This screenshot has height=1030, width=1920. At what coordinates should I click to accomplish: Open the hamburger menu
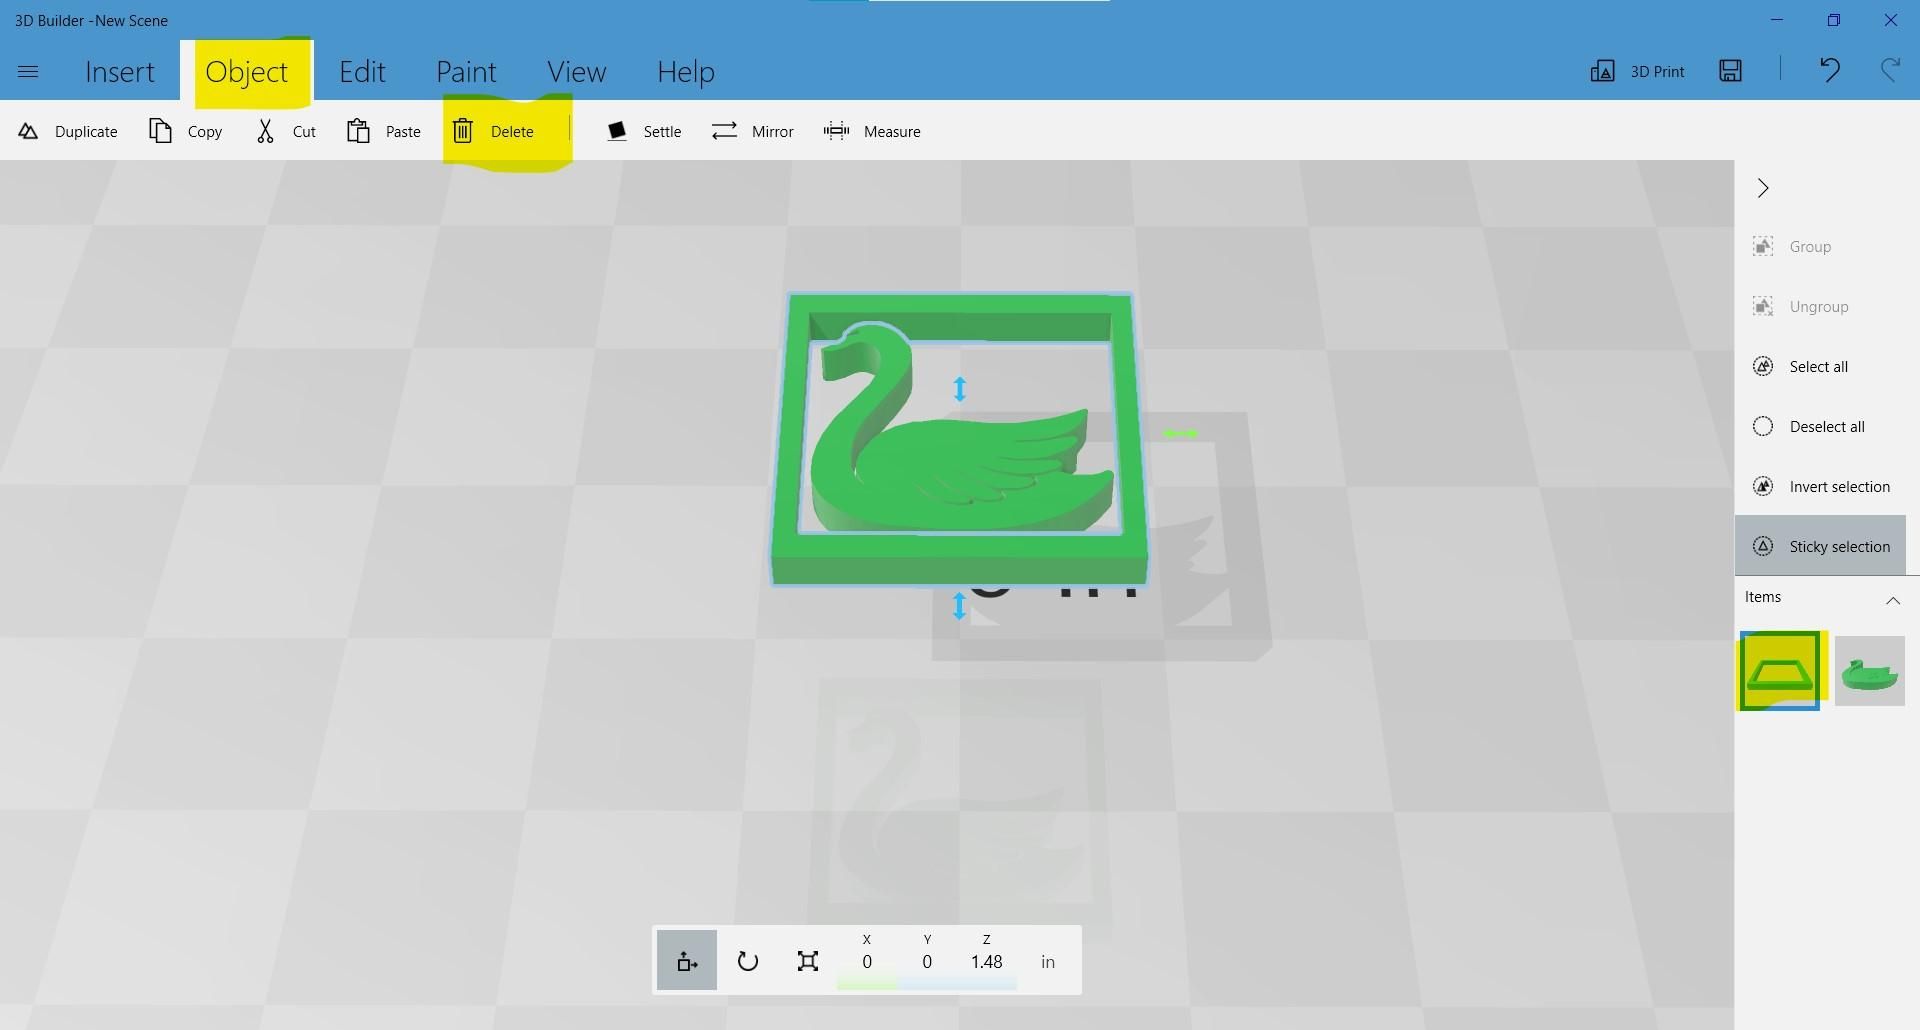[x=28, y=71]
